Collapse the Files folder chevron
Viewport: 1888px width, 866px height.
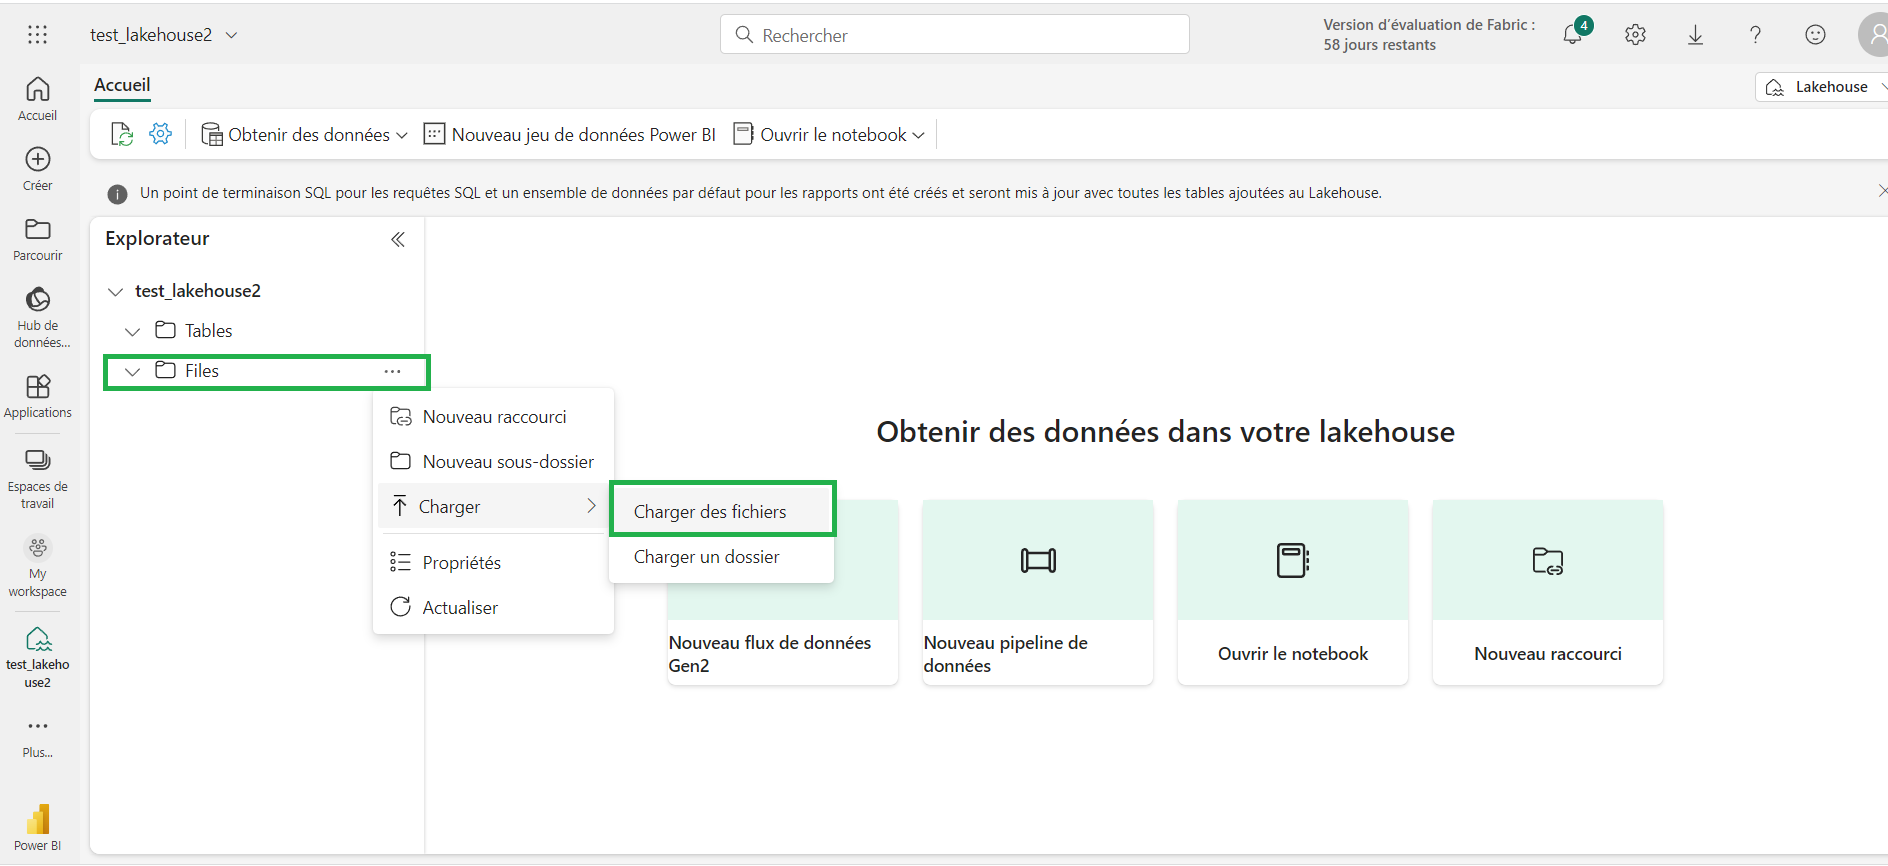point(132,371)
